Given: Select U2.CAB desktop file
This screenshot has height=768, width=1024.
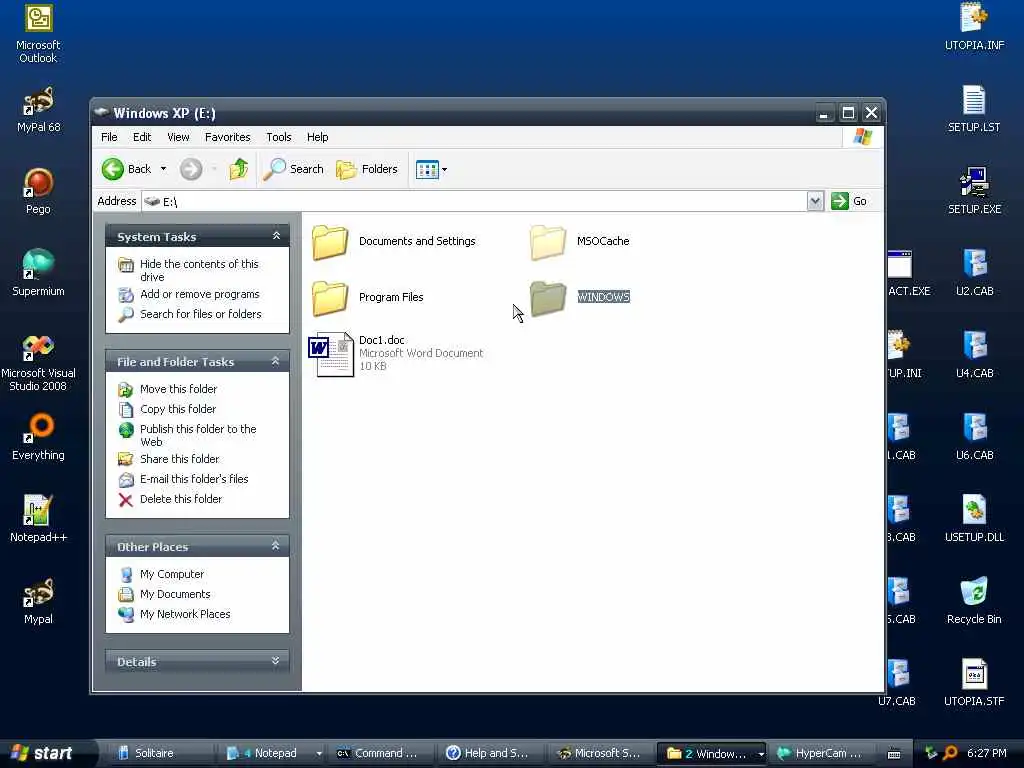Looking at the screenshot, I should point(974,274).
